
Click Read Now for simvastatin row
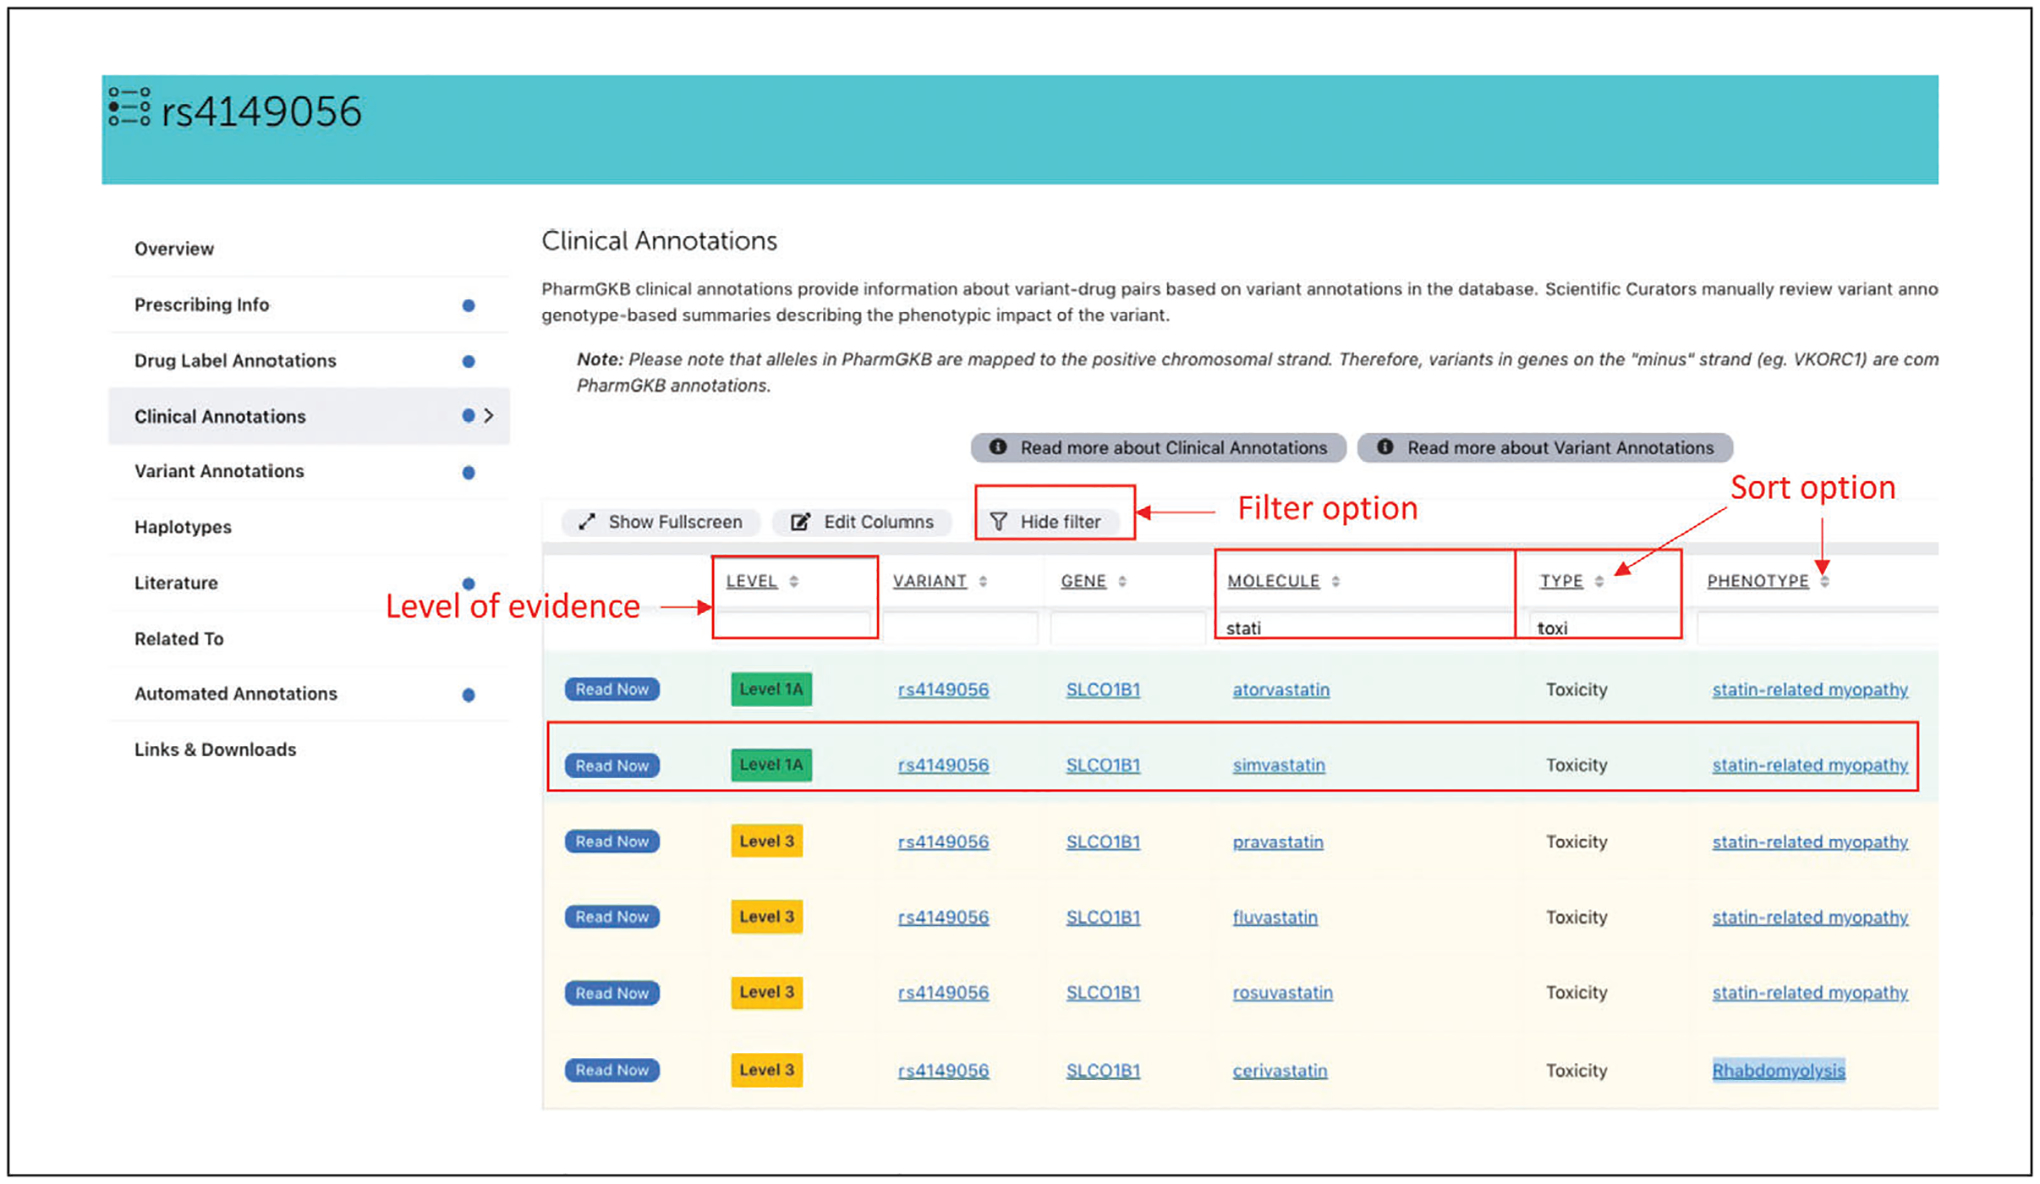point(612,766)
